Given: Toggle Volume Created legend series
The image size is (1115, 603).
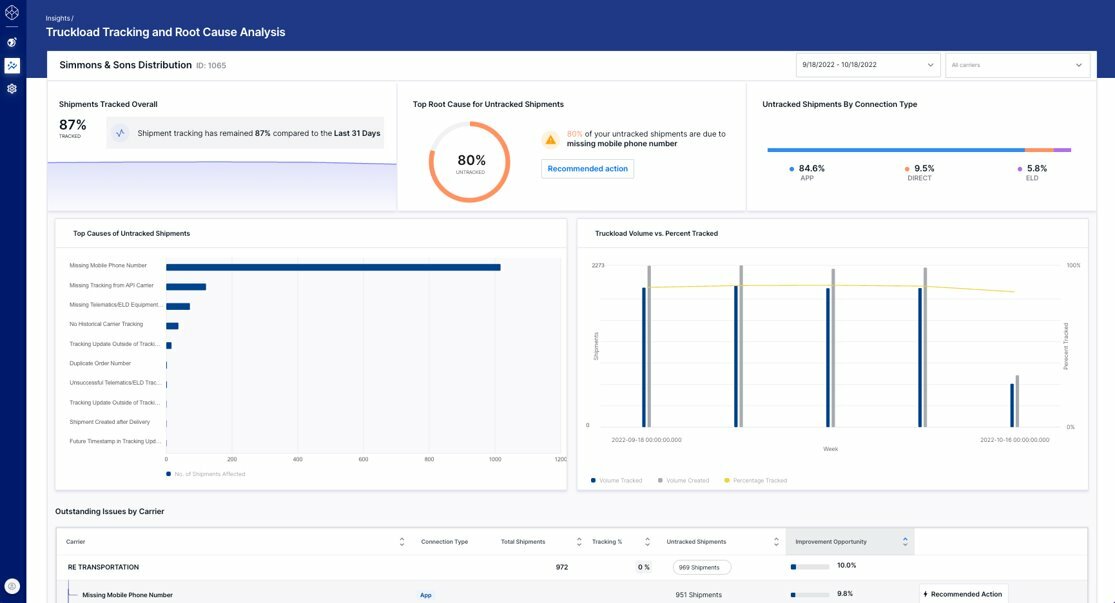Looking at the screenshot, I should [x=683, y=480].
